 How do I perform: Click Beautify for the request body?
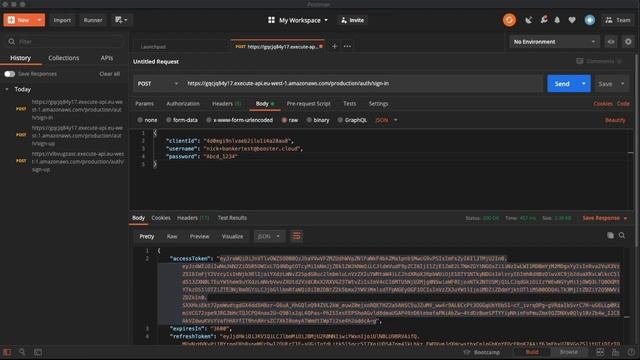[x=615, y=120]
